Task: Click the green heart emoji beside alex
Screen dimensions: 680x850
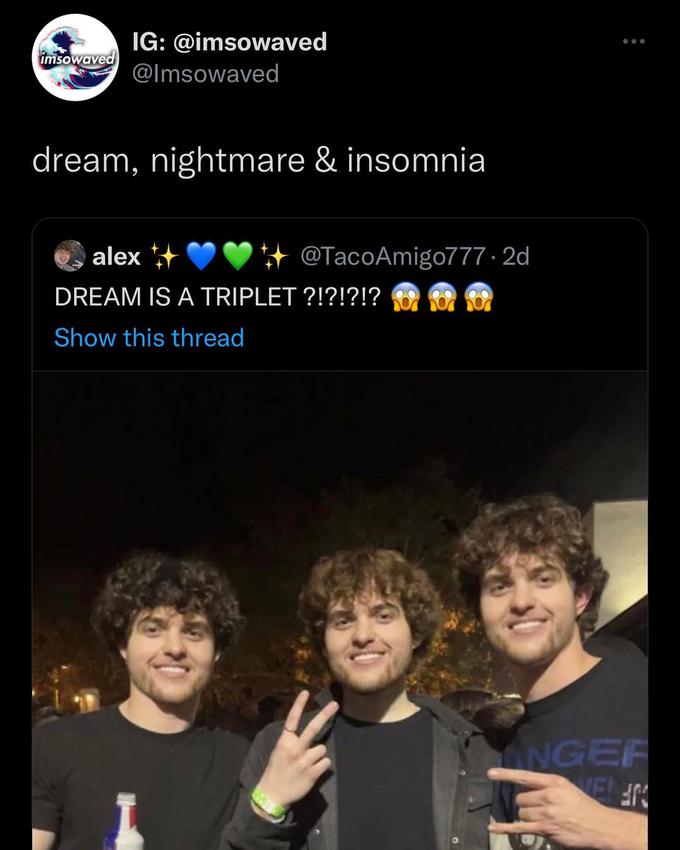Action: coord(238,255)
